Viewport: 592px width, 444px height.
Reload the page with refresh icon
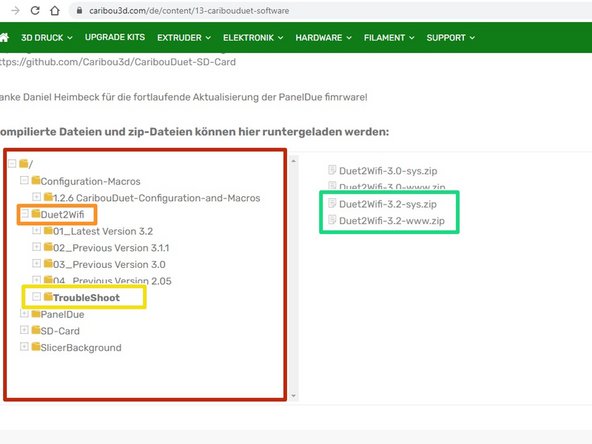[35, 11]
